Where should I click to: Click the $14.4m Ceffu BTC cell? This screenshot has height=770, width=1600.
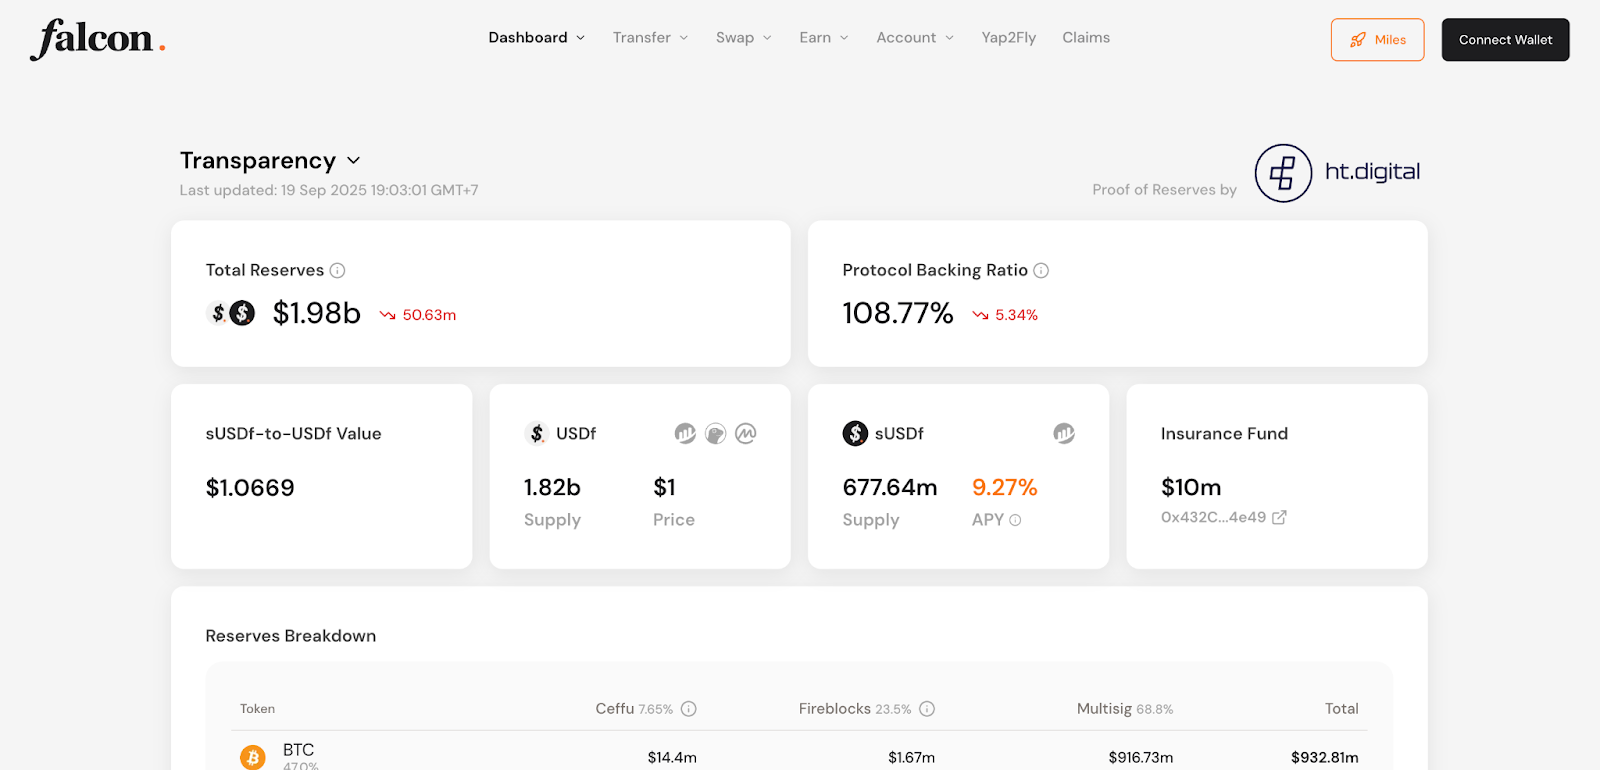coord(672,757)
